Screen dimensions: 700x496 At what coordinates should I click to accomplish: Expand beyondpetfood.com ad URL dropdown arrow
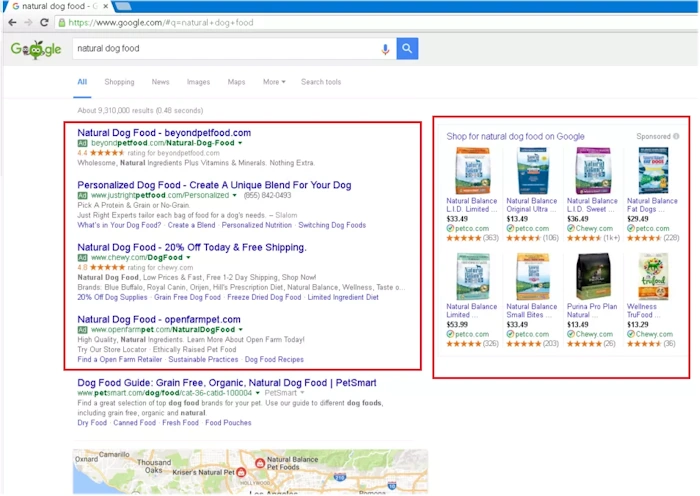click(x=240, y=143)
